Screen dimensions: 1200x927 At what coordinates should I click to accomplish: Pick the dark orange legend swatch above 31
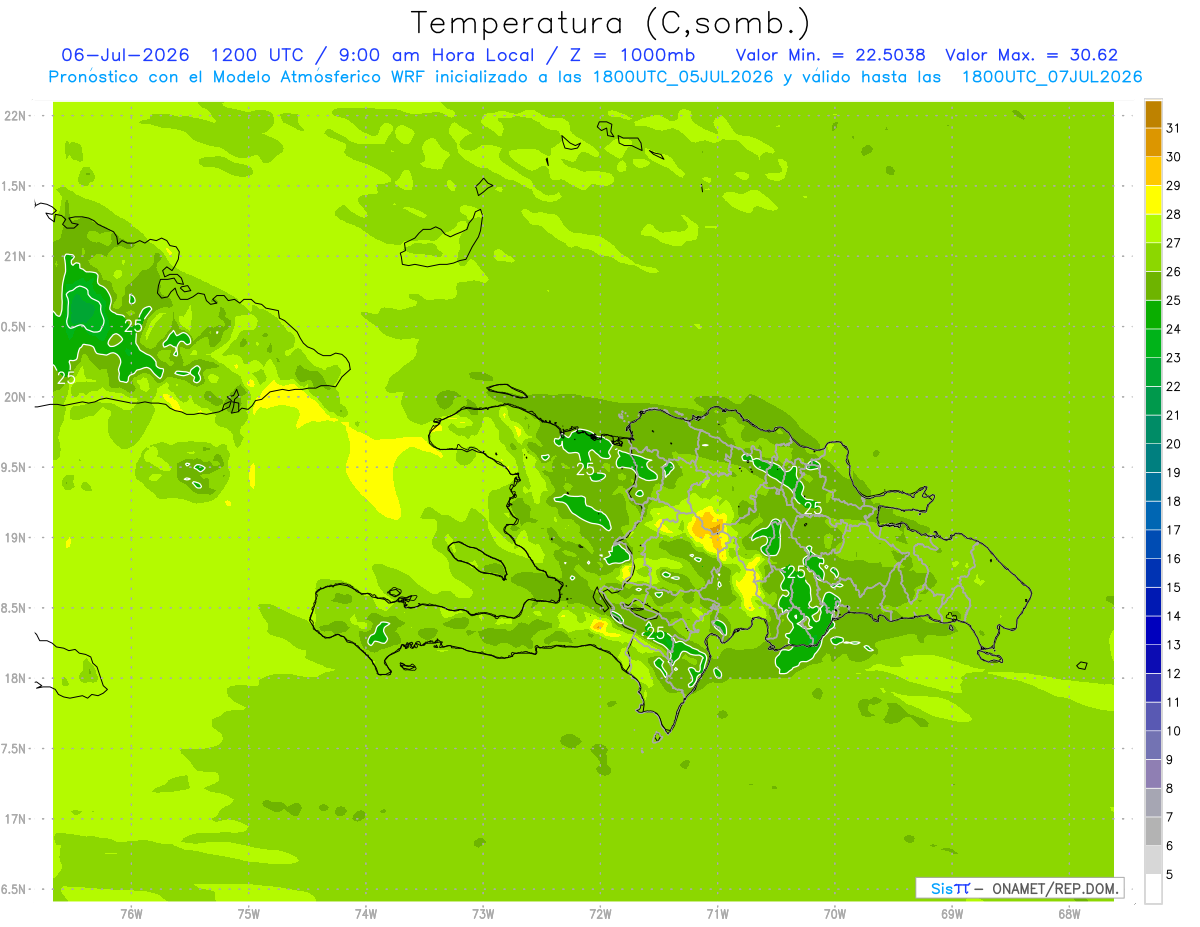tap(1153, 114)
